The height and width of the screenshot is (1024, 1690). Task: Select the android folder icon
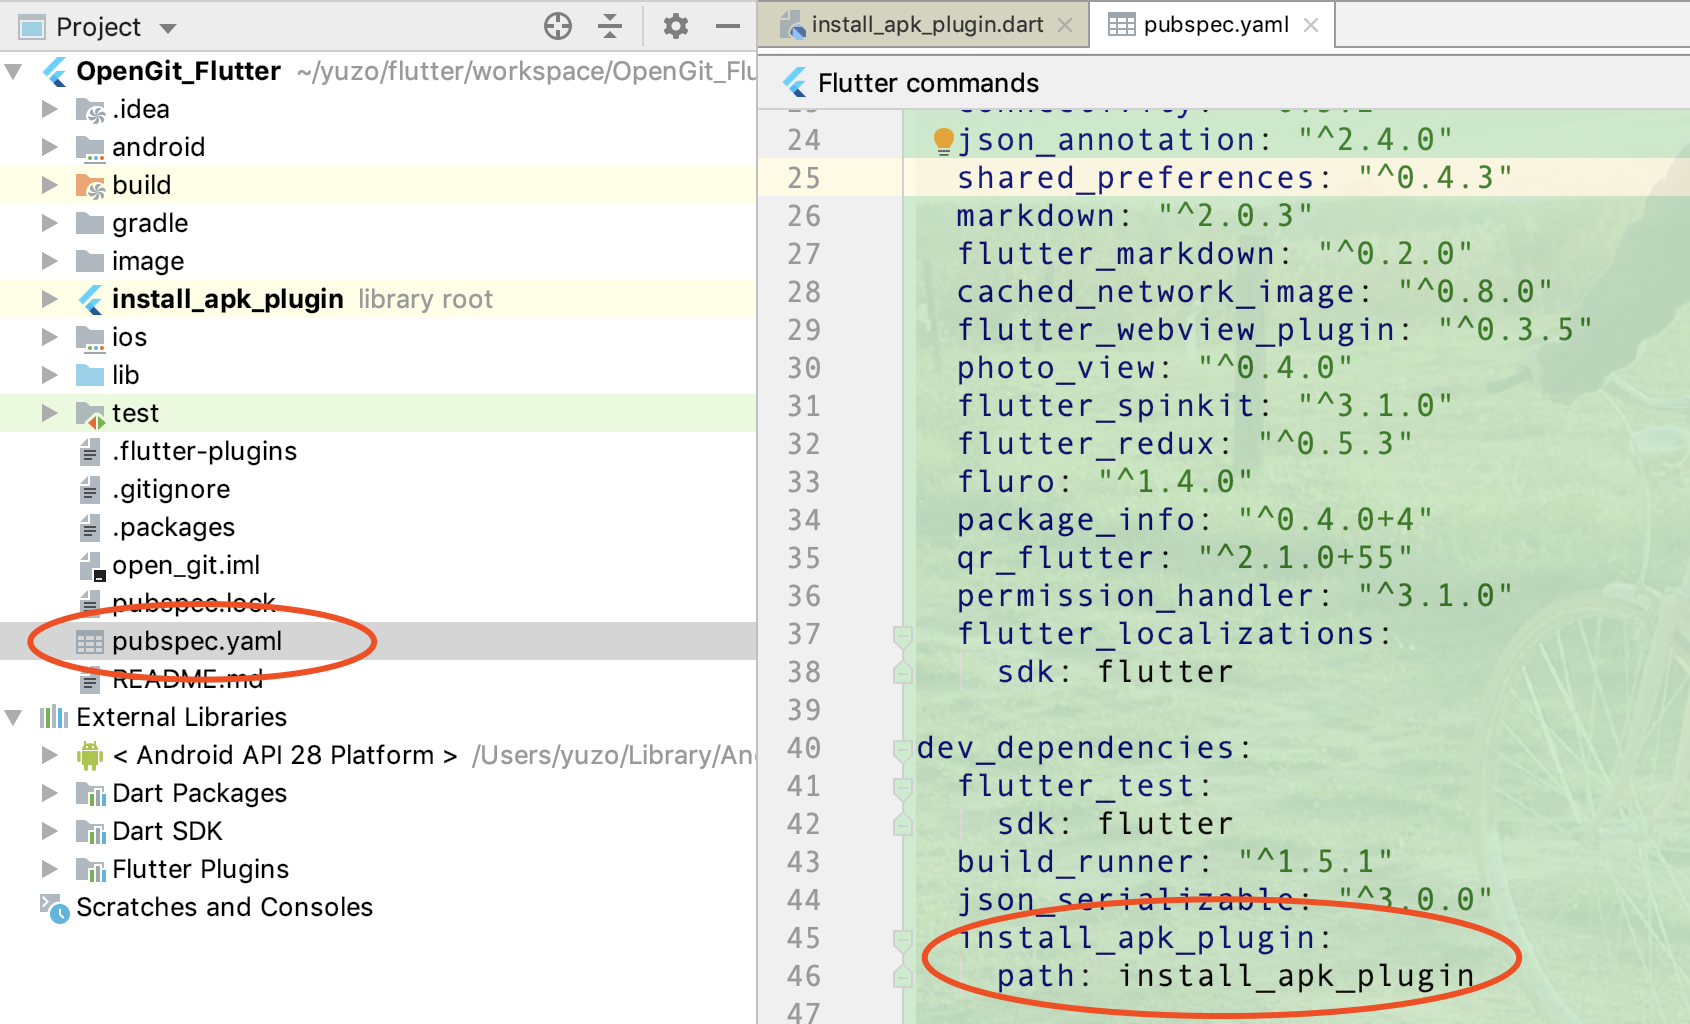click(x=90, y=147)
